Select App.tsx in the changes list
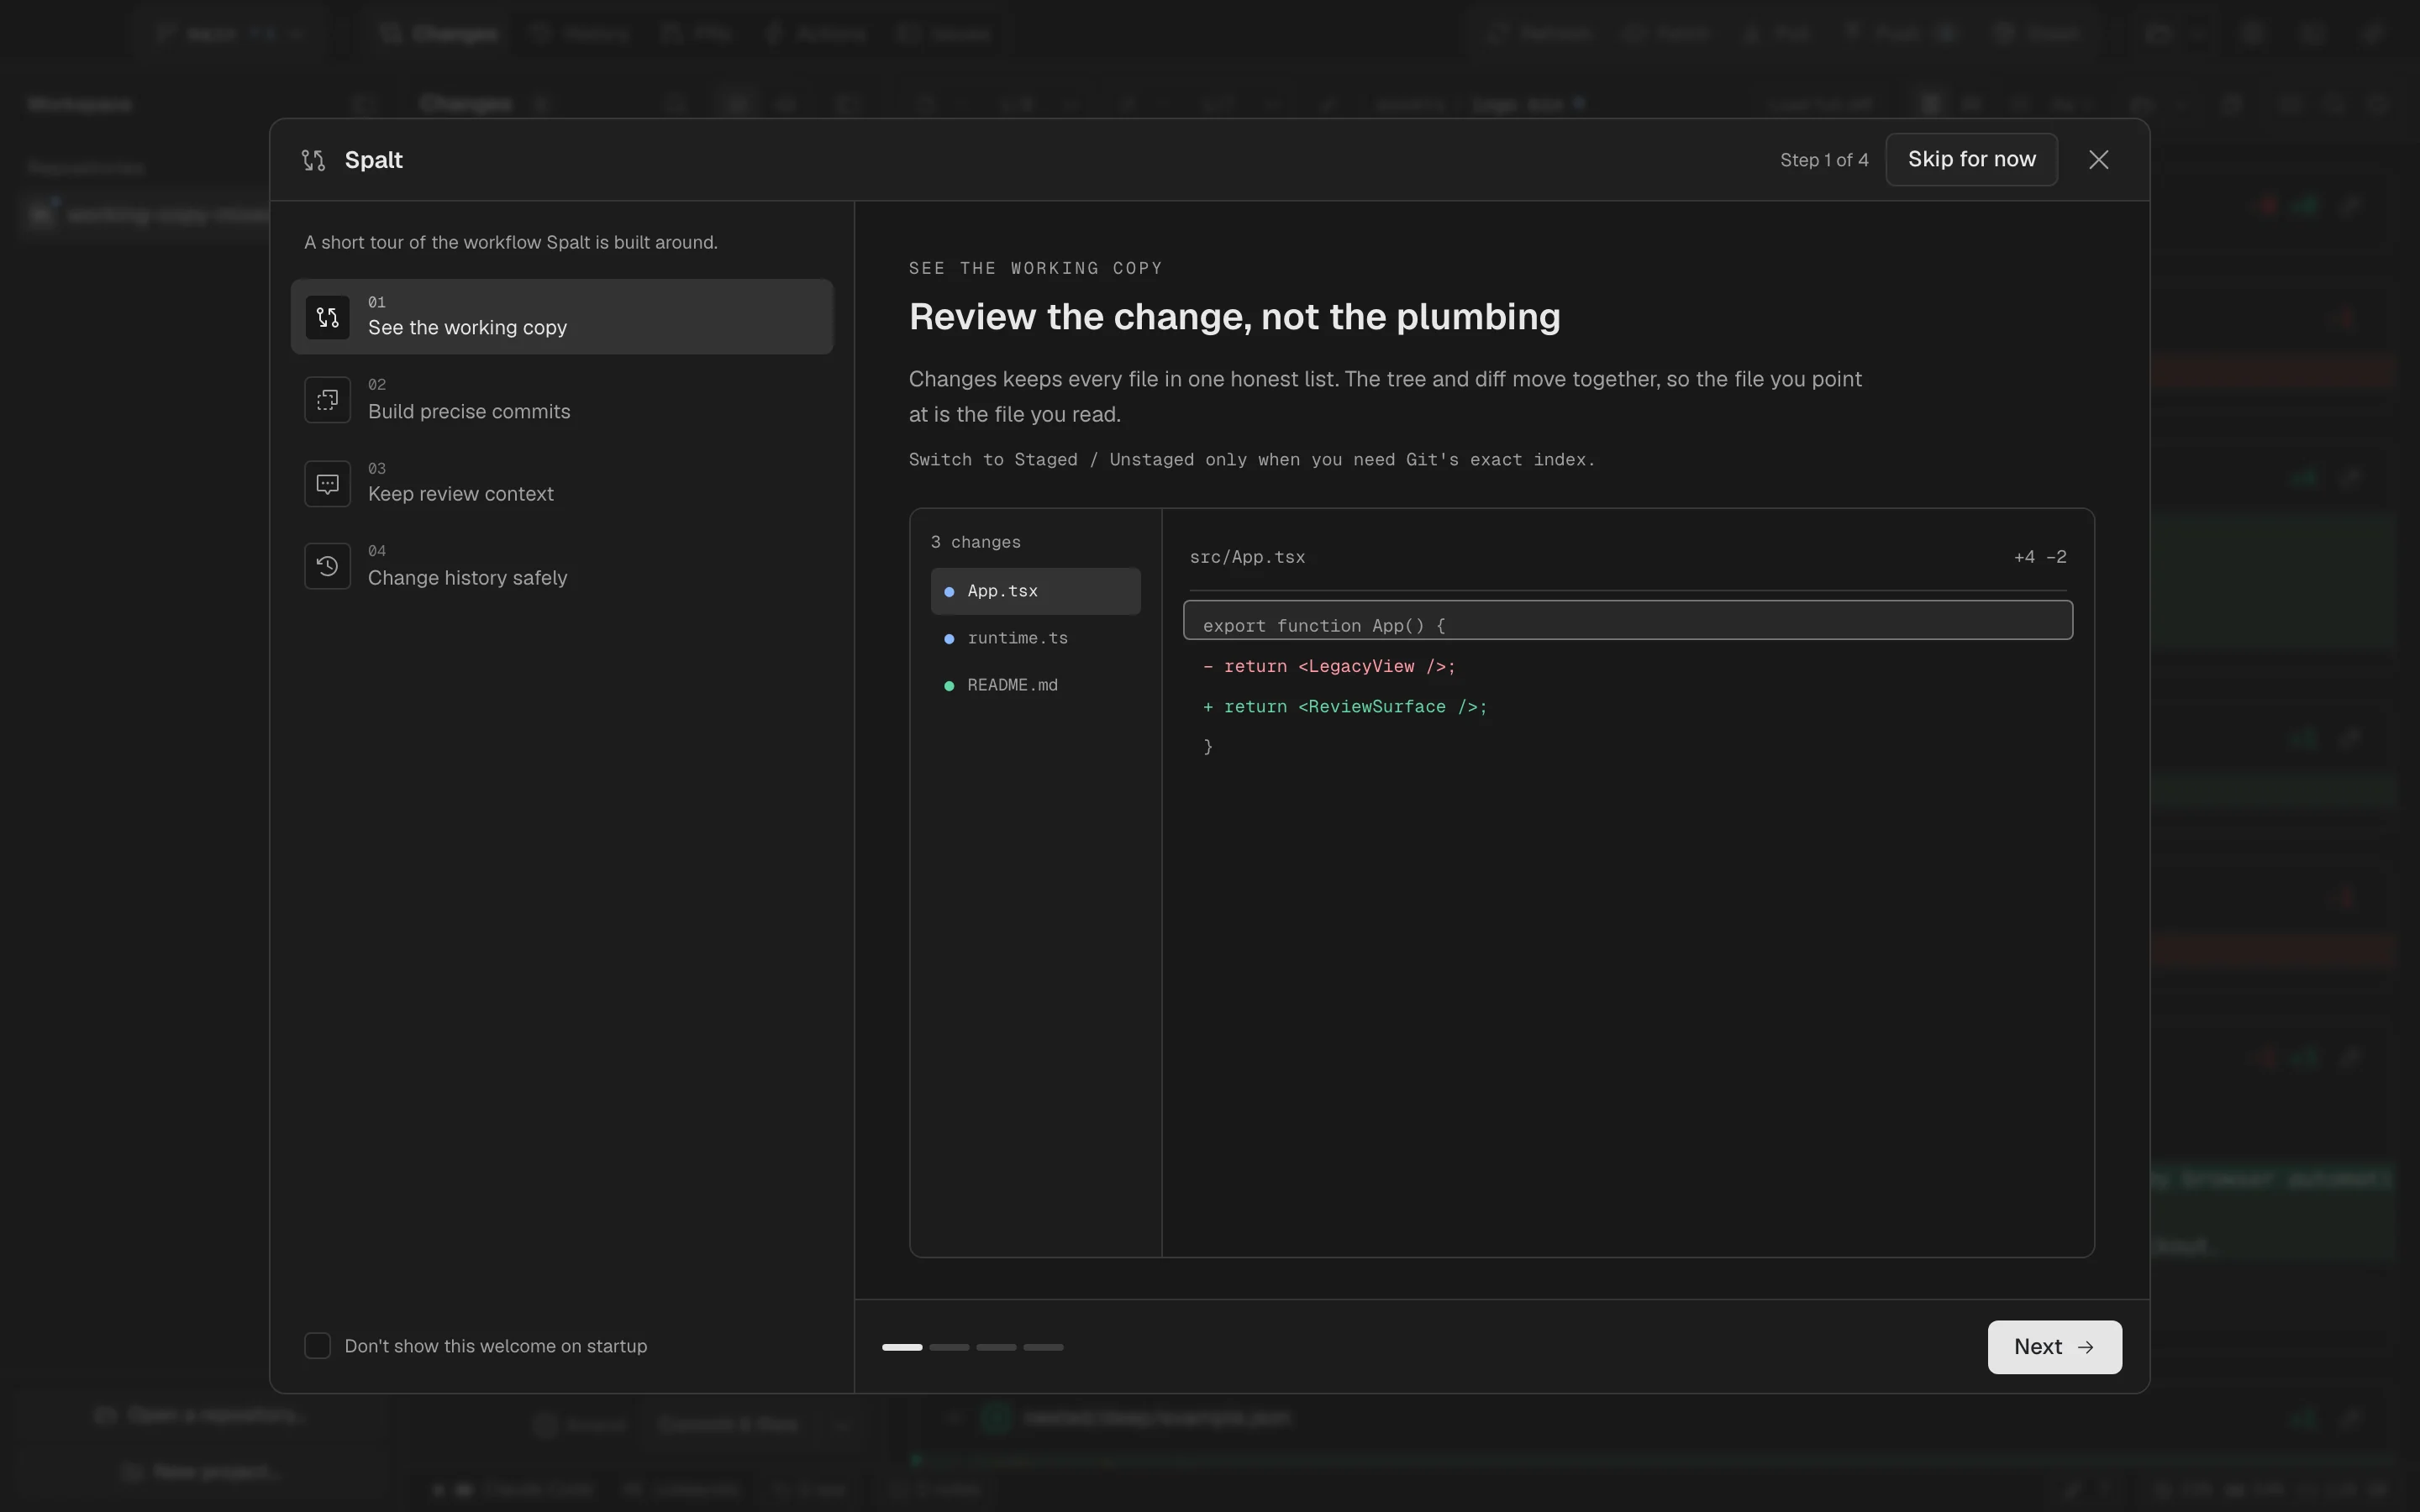This screenshot has height=1512, width=2420. pyautogui.click(x=1035, y=591)
